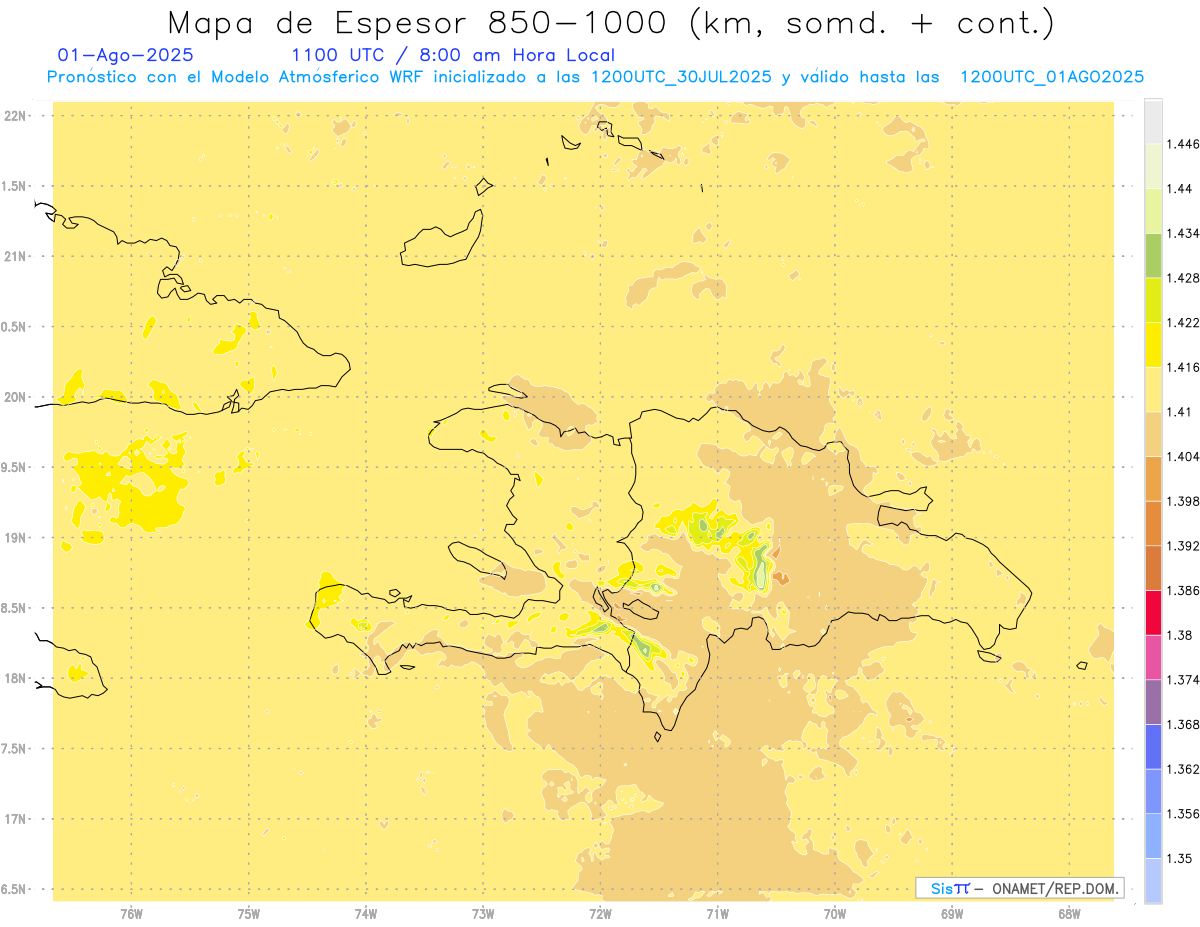Screen dimensions: 1200x927
Task: Click the '17N' latitude label
Action: pos(17,820)
